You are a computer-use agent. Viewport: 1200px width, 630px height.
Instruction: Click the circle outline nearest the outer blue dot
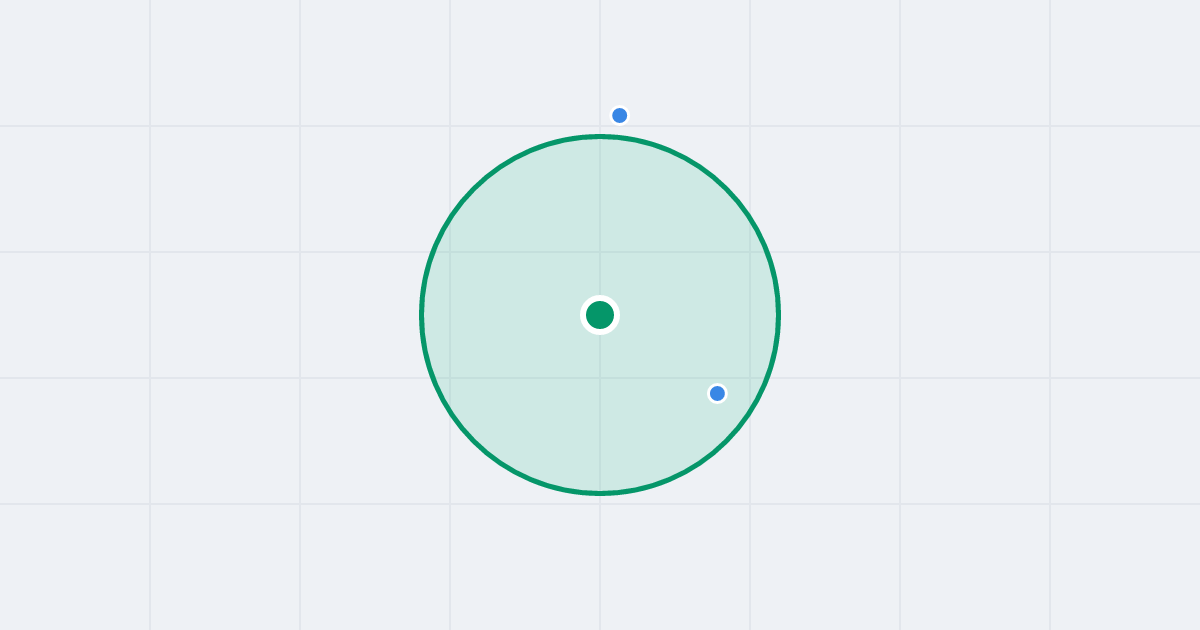(618, 137)
